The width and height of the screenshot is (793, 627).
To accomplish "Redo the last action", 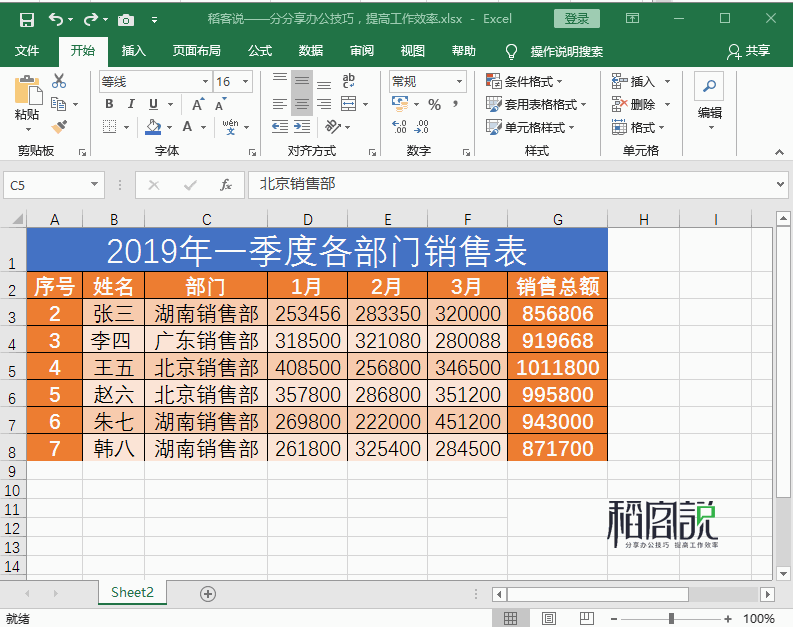I will [91, 20].
